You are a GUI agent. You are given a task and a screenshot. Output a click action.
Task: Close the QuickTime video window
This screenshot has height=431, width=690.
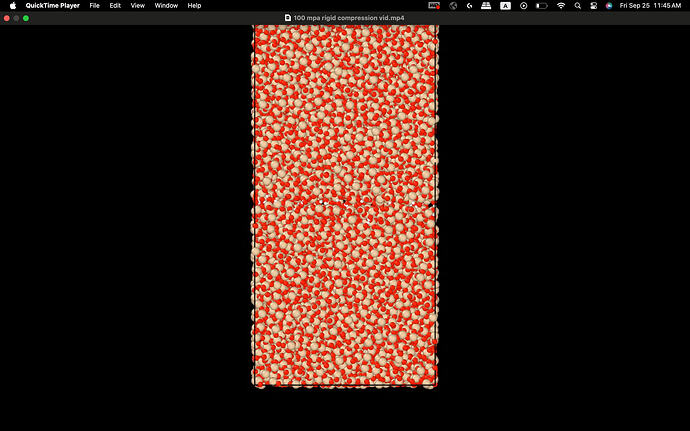[7, 18]
